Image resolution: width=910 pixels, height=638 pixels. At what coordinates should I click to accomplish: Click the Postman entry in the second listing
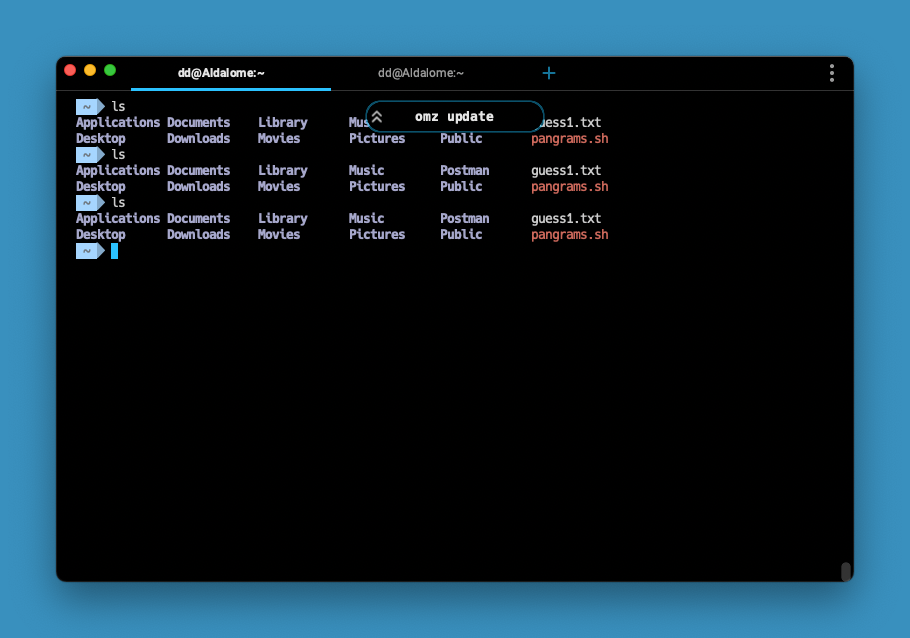point(464,170)
